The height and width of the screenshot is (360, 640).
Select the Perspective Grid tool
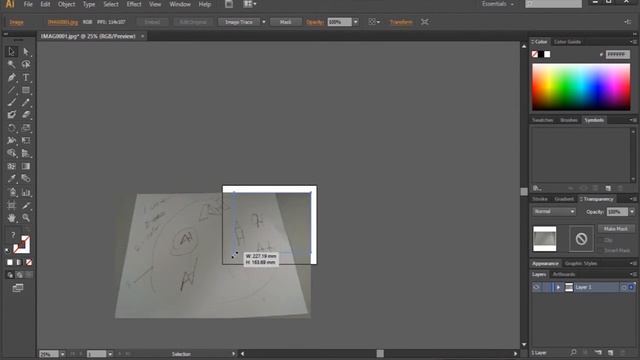click(26, 153)
